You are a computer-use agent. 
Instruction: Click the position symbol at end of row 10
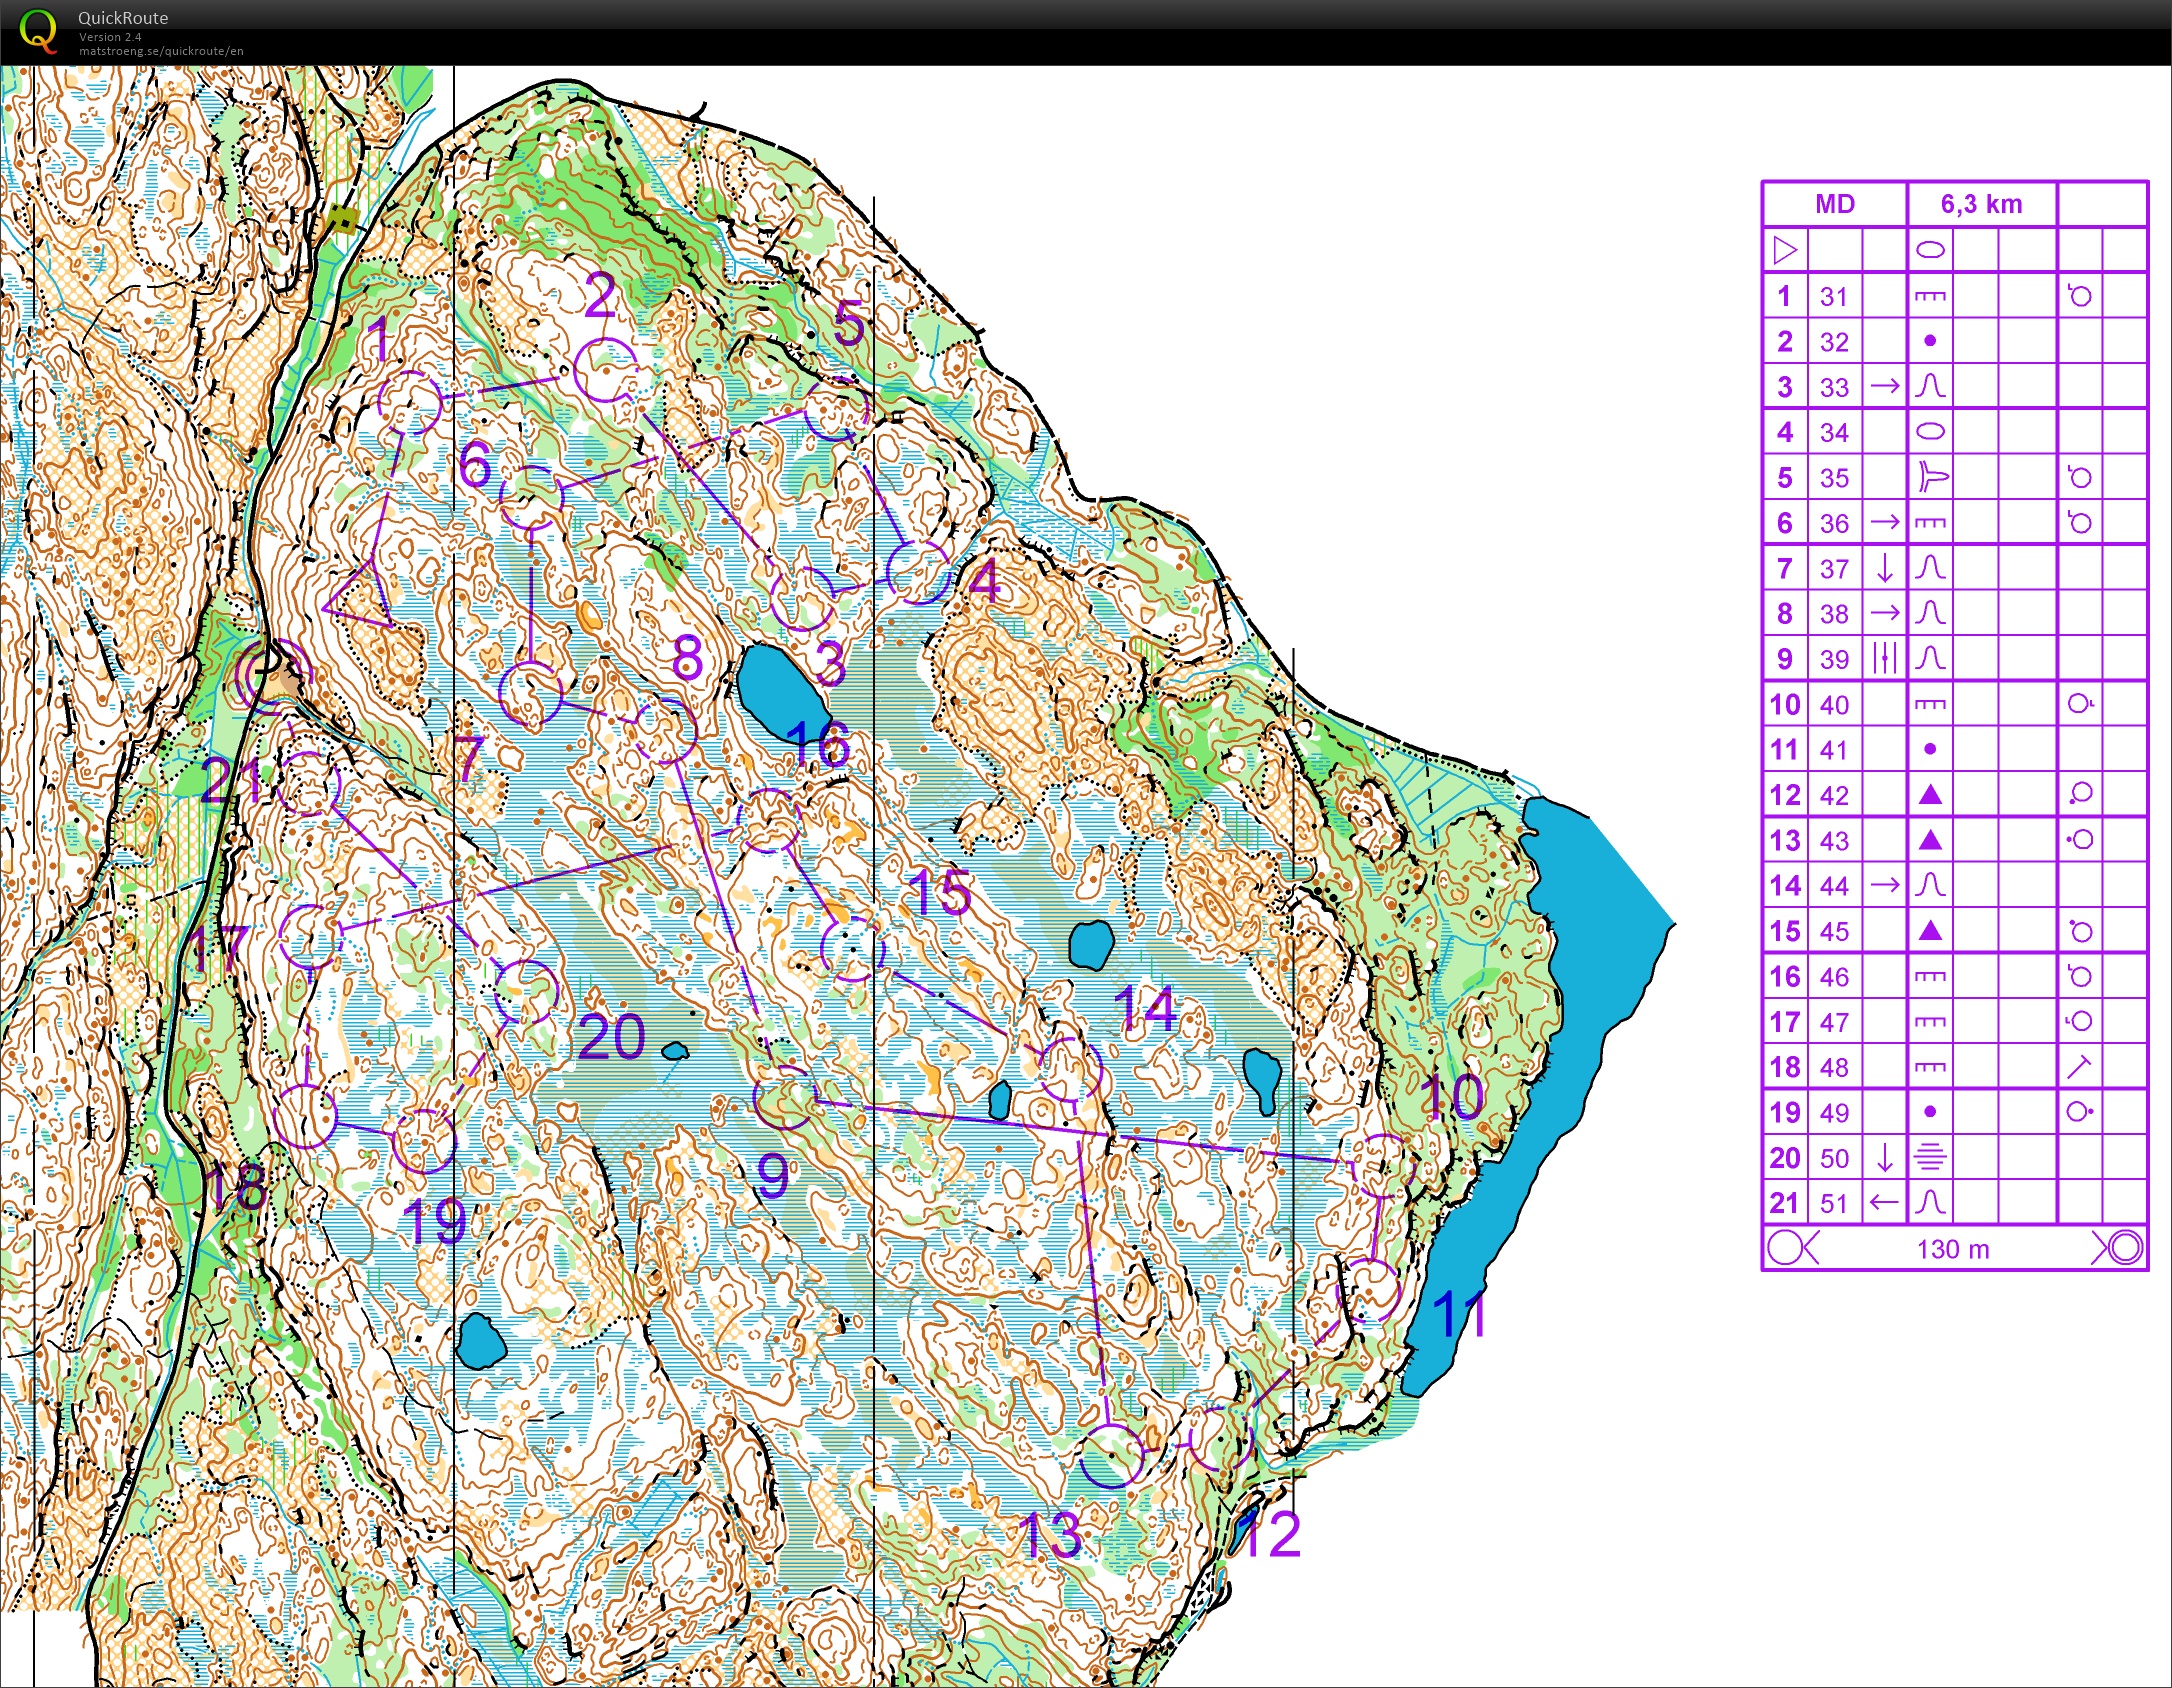[x=2080, y=704]
